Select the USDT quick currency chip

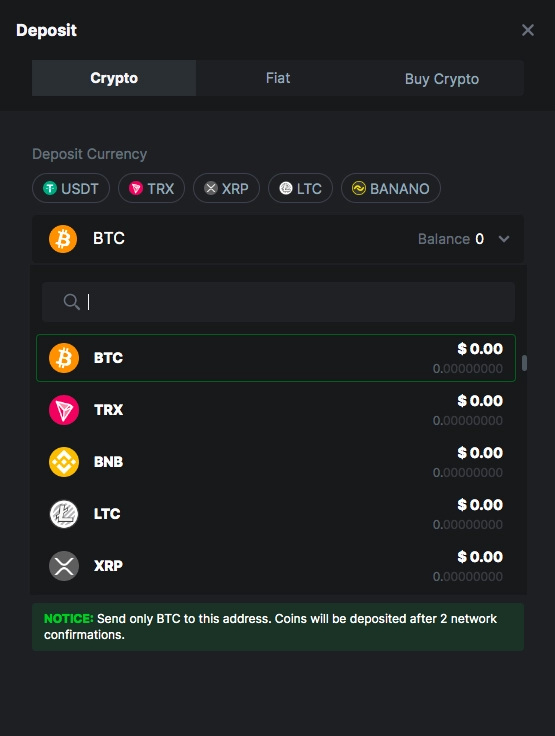point(71,188)
